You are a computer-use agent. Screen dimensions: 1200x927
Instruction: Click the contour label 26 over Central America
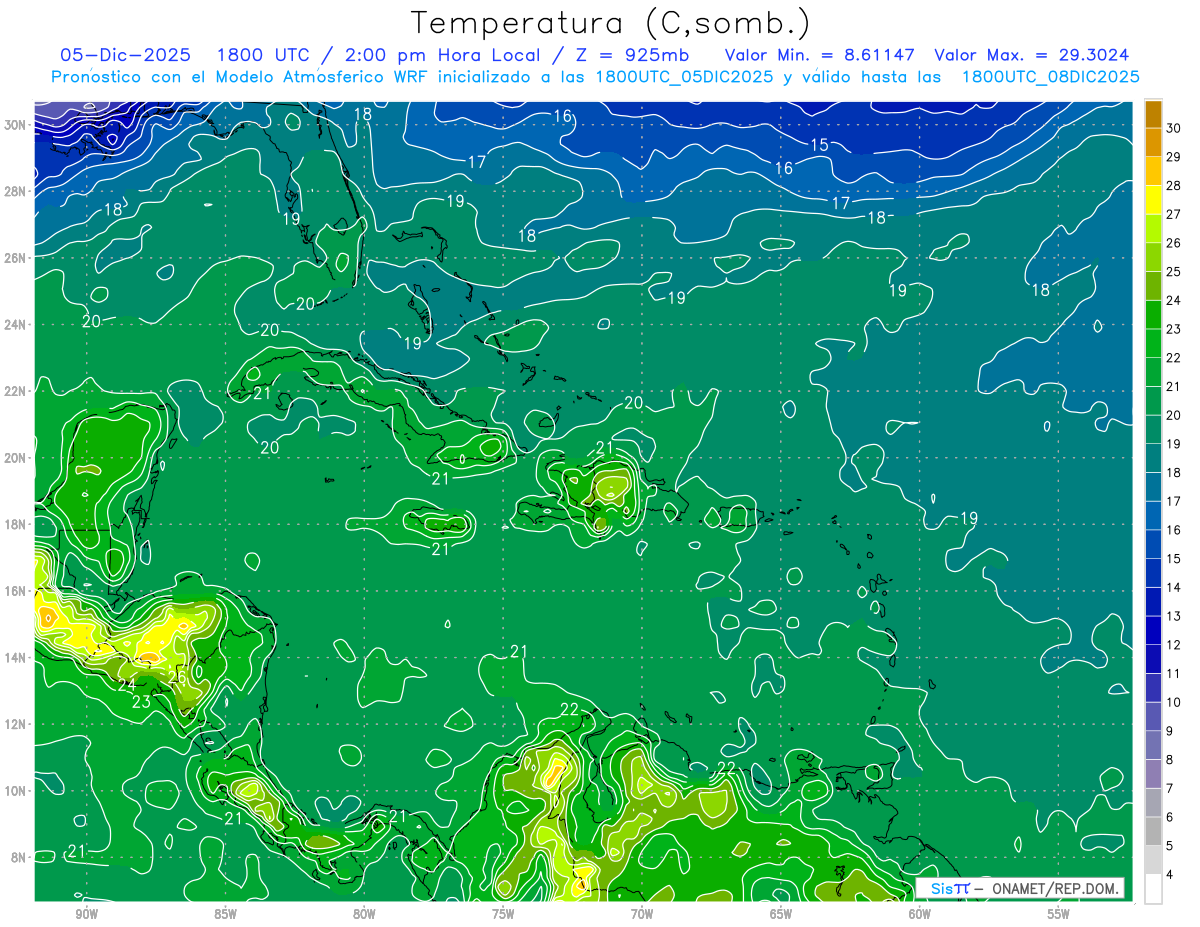coord(178,677)
